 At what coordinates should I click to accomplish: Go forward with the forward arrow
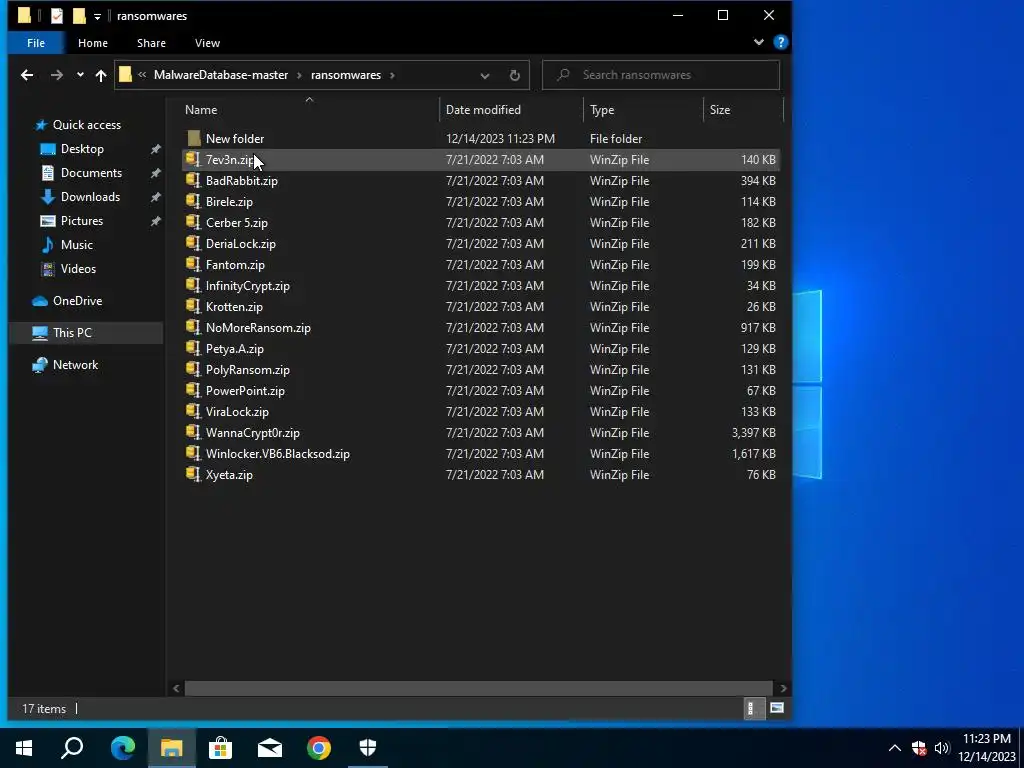57,75
